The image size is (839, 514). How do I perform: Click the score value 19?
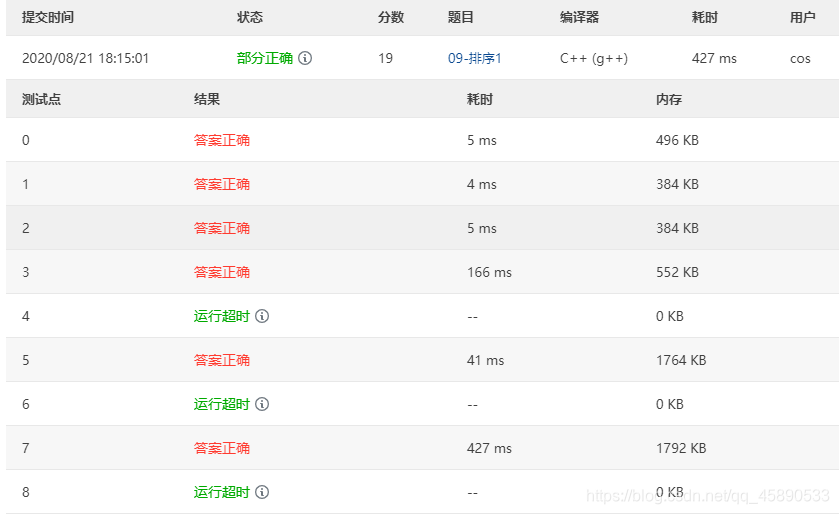point(385,58)
